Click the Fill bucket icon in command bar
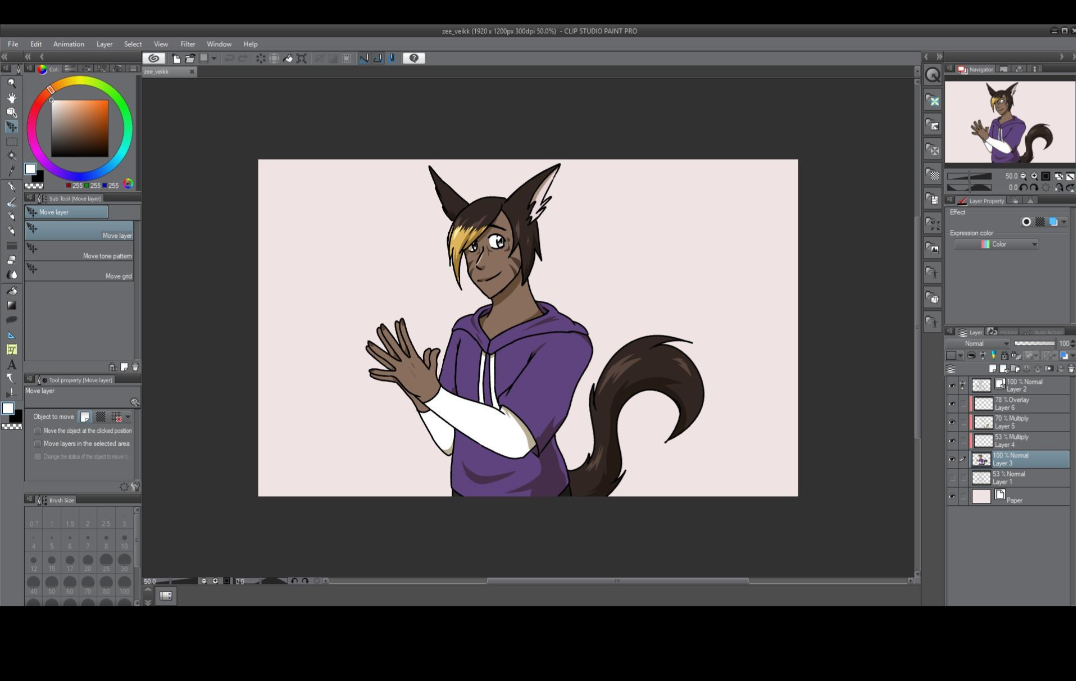Viewport: 1076px width, 681px height. point(288,58)
